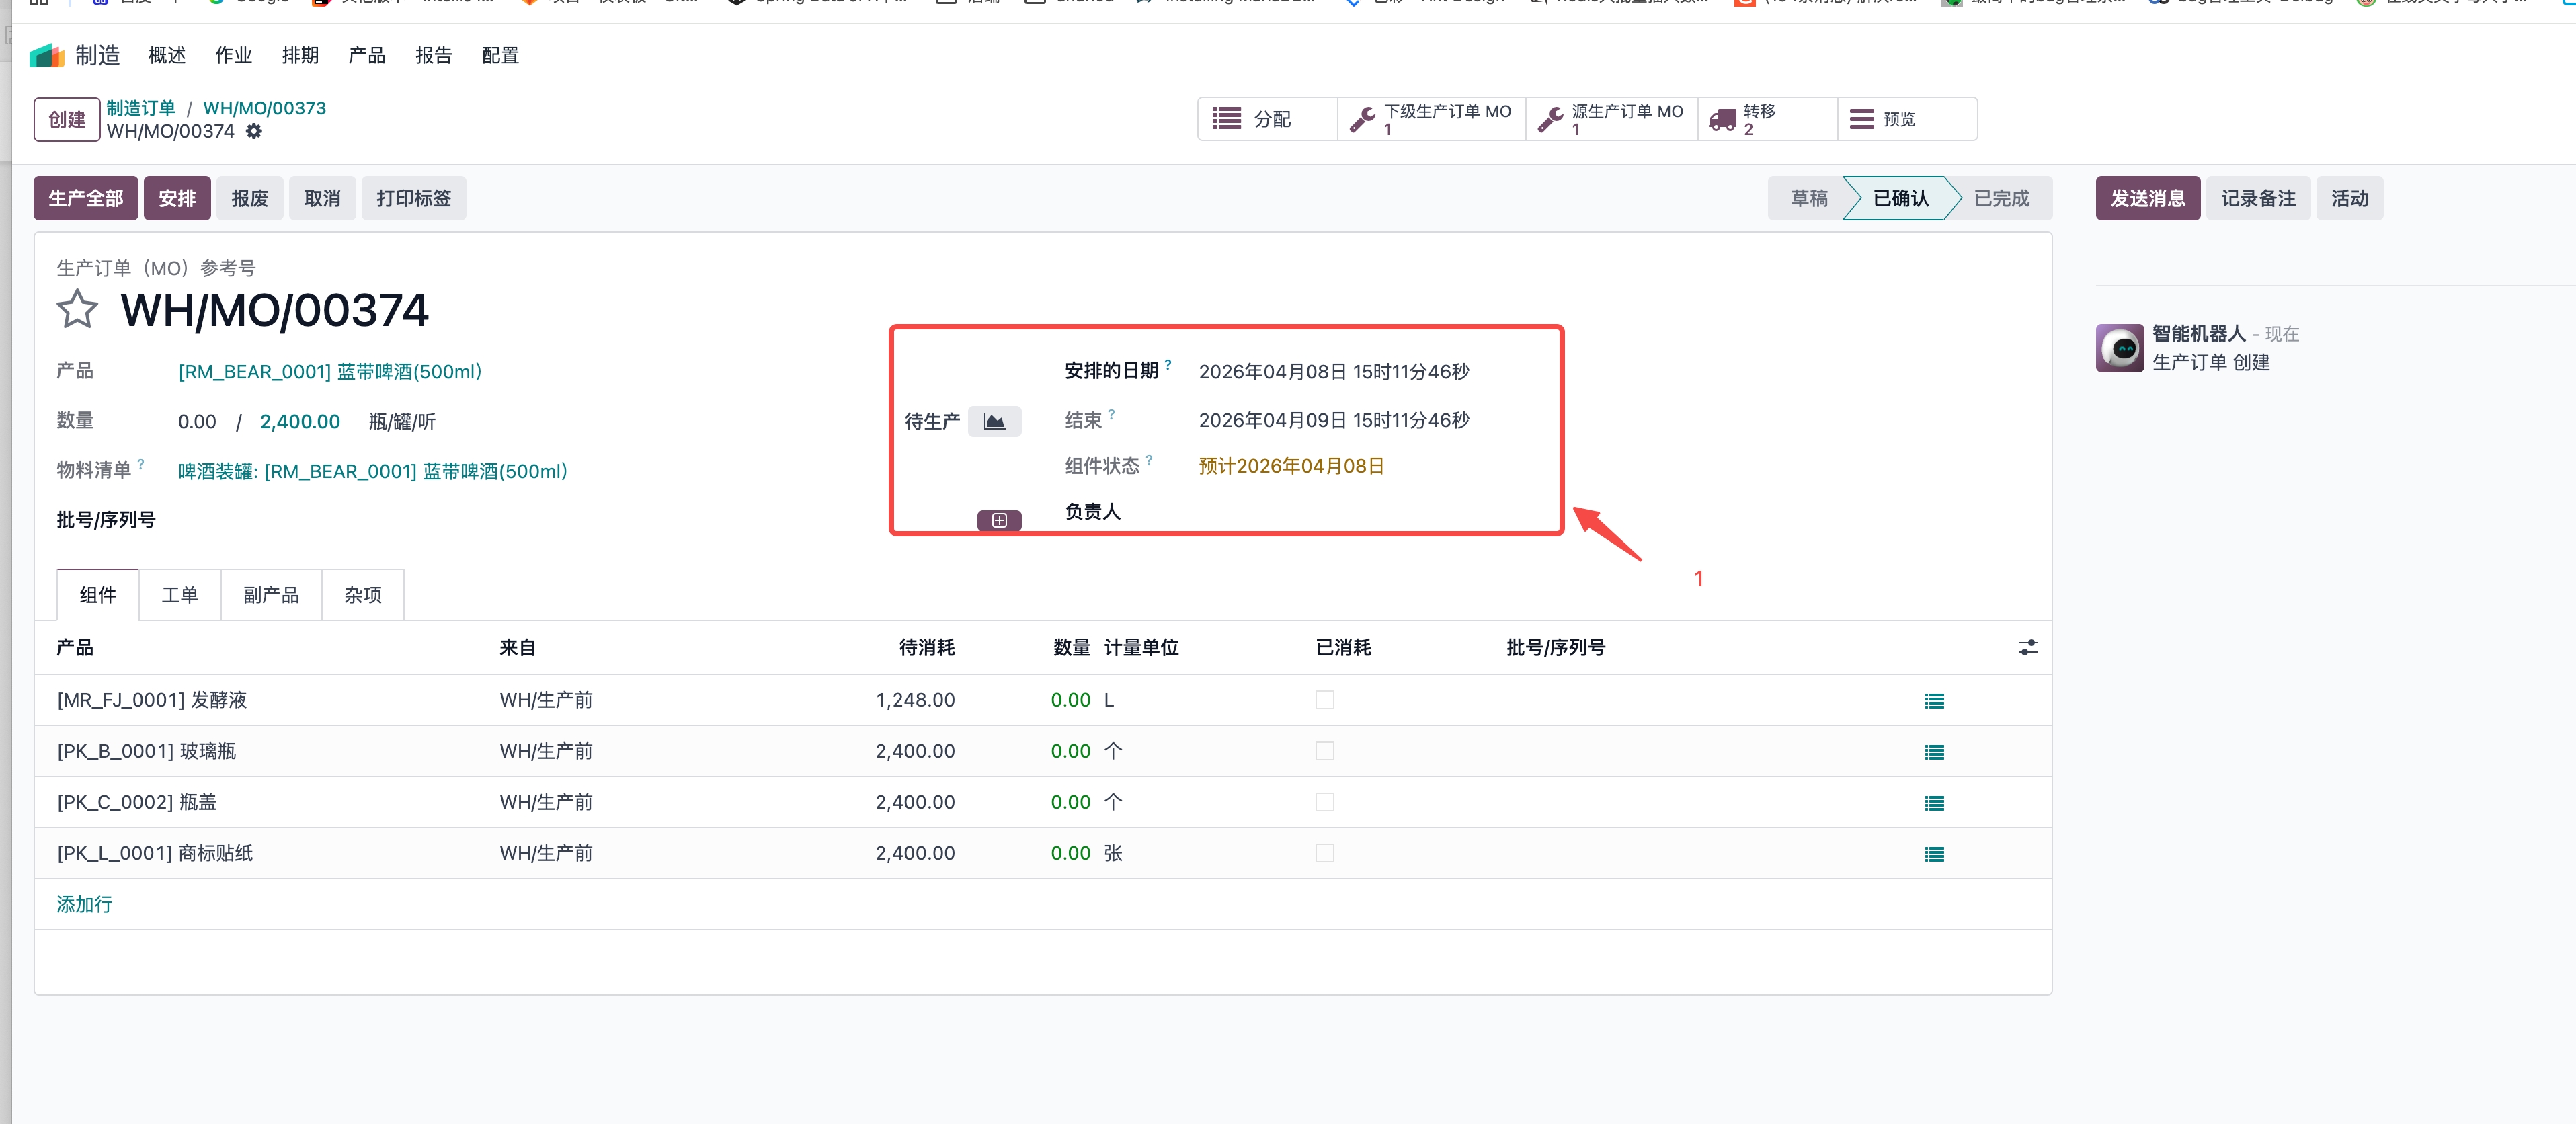The height and width of the screenshot is (1124, 2576).
Task: Open details list icon for 商标贴纸 row
Action: coord(1934,854)
